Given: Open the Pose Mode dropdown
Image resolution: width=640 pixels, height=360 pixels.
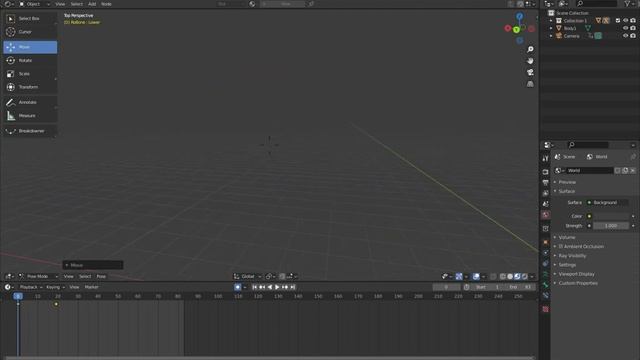Looking at the screenshot, I should 39,276.
